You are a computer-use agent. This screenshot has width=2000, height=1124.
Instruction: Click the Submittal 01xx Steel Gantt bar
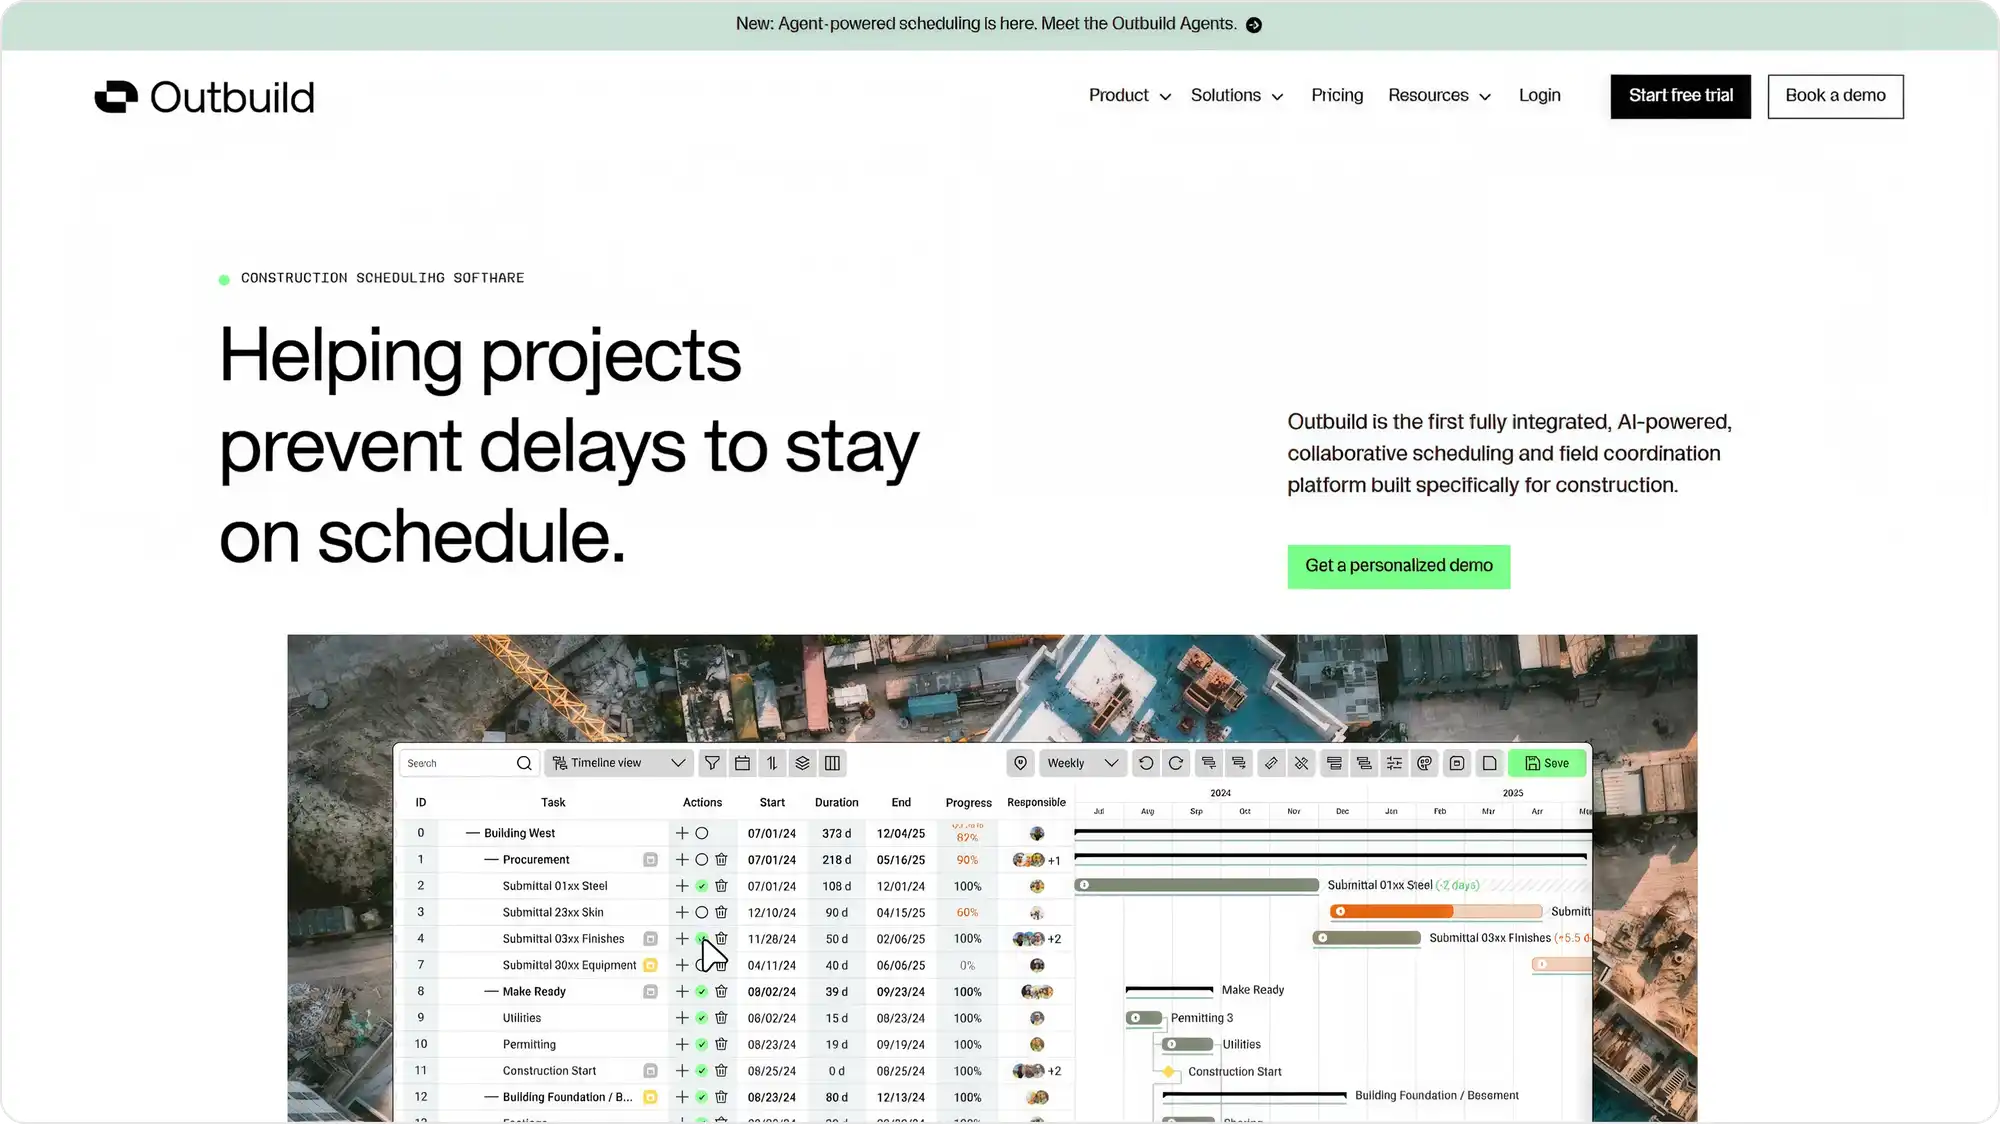click(x=1197, y=885)
